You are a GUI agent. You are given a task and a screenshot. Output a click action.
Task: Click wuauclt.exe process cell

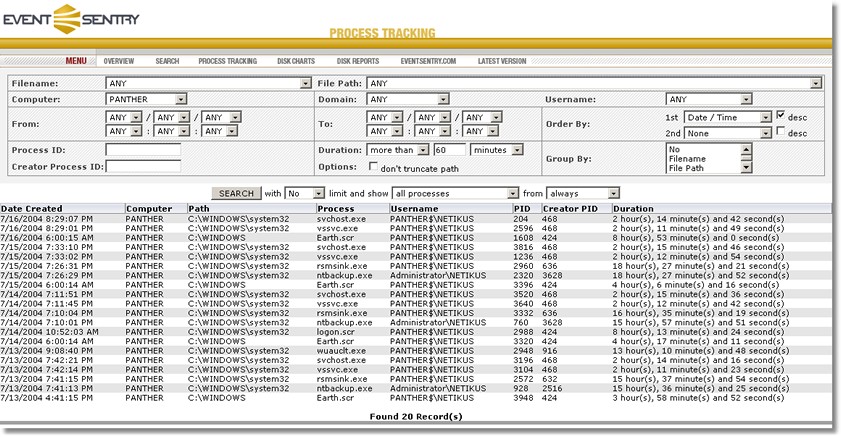tap(341, 351)
